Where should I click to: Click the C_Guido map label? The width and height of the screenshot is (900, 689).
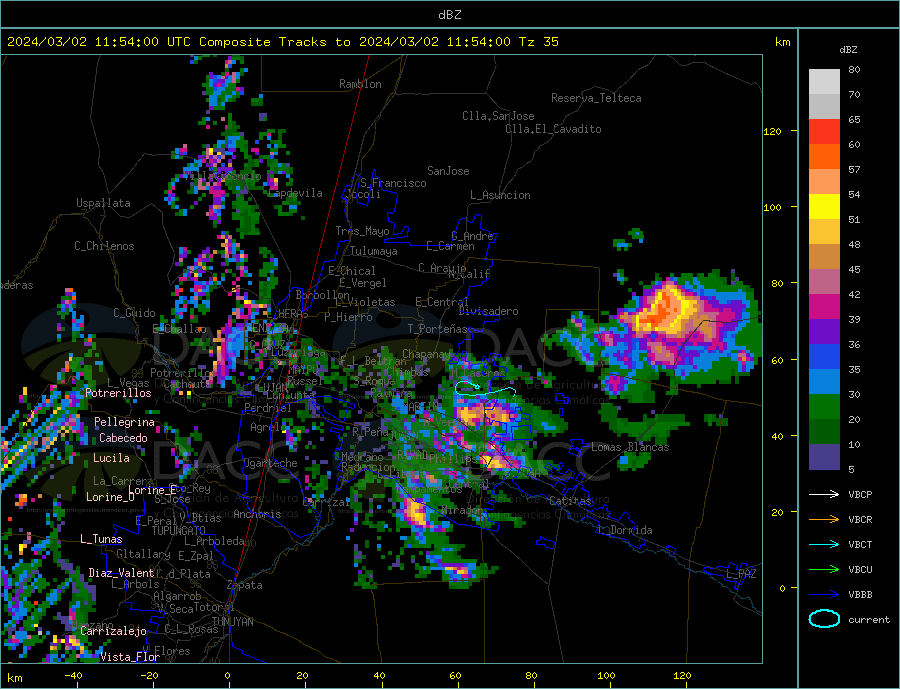coord(134,313)
